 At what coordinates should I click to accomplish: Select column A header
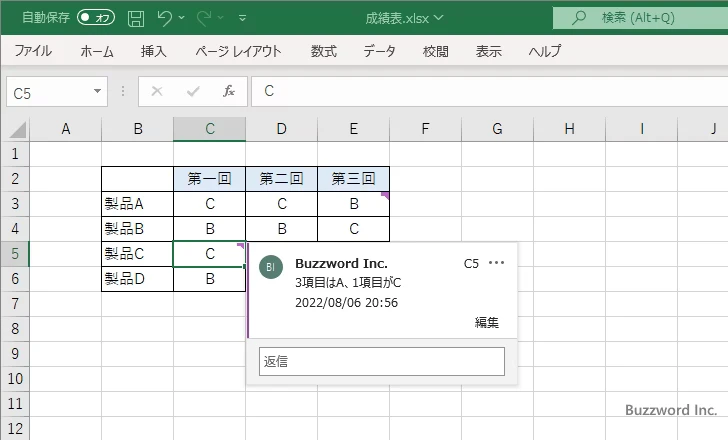(x=65, y=129)
